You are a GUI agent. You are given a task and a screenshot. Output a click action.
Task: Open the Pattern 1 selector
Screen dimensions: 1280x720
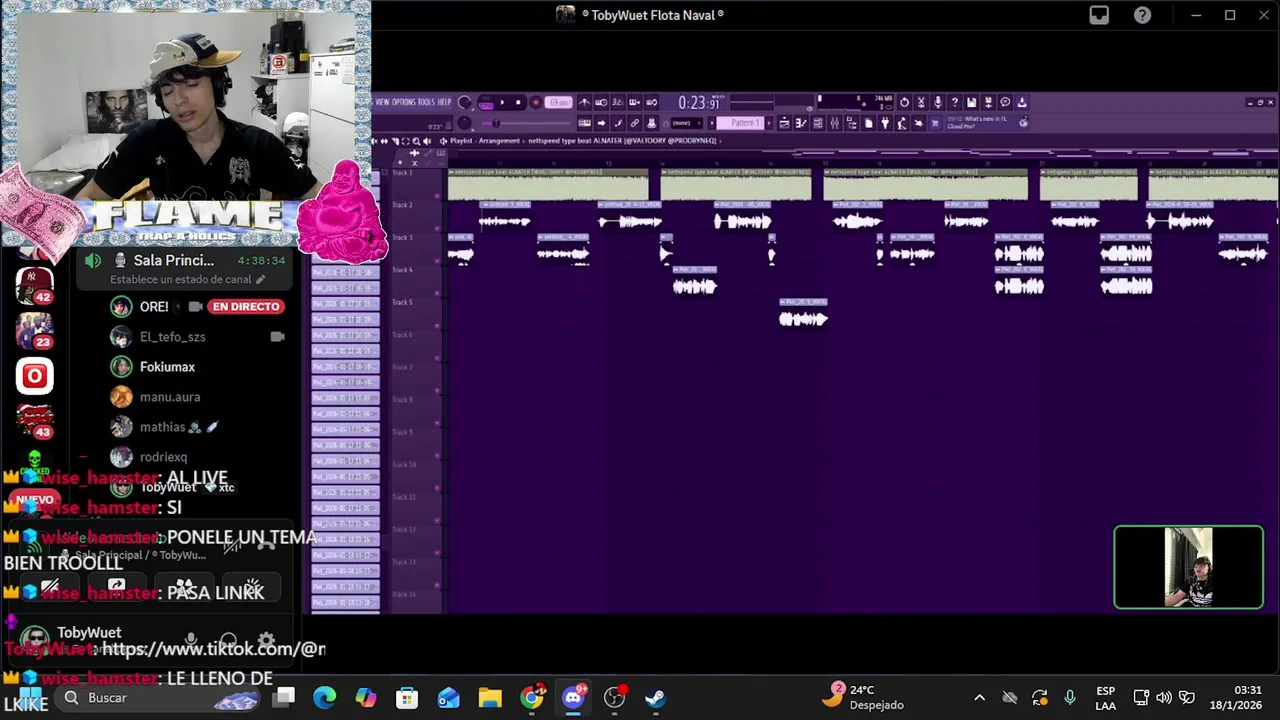pos(740,123)
